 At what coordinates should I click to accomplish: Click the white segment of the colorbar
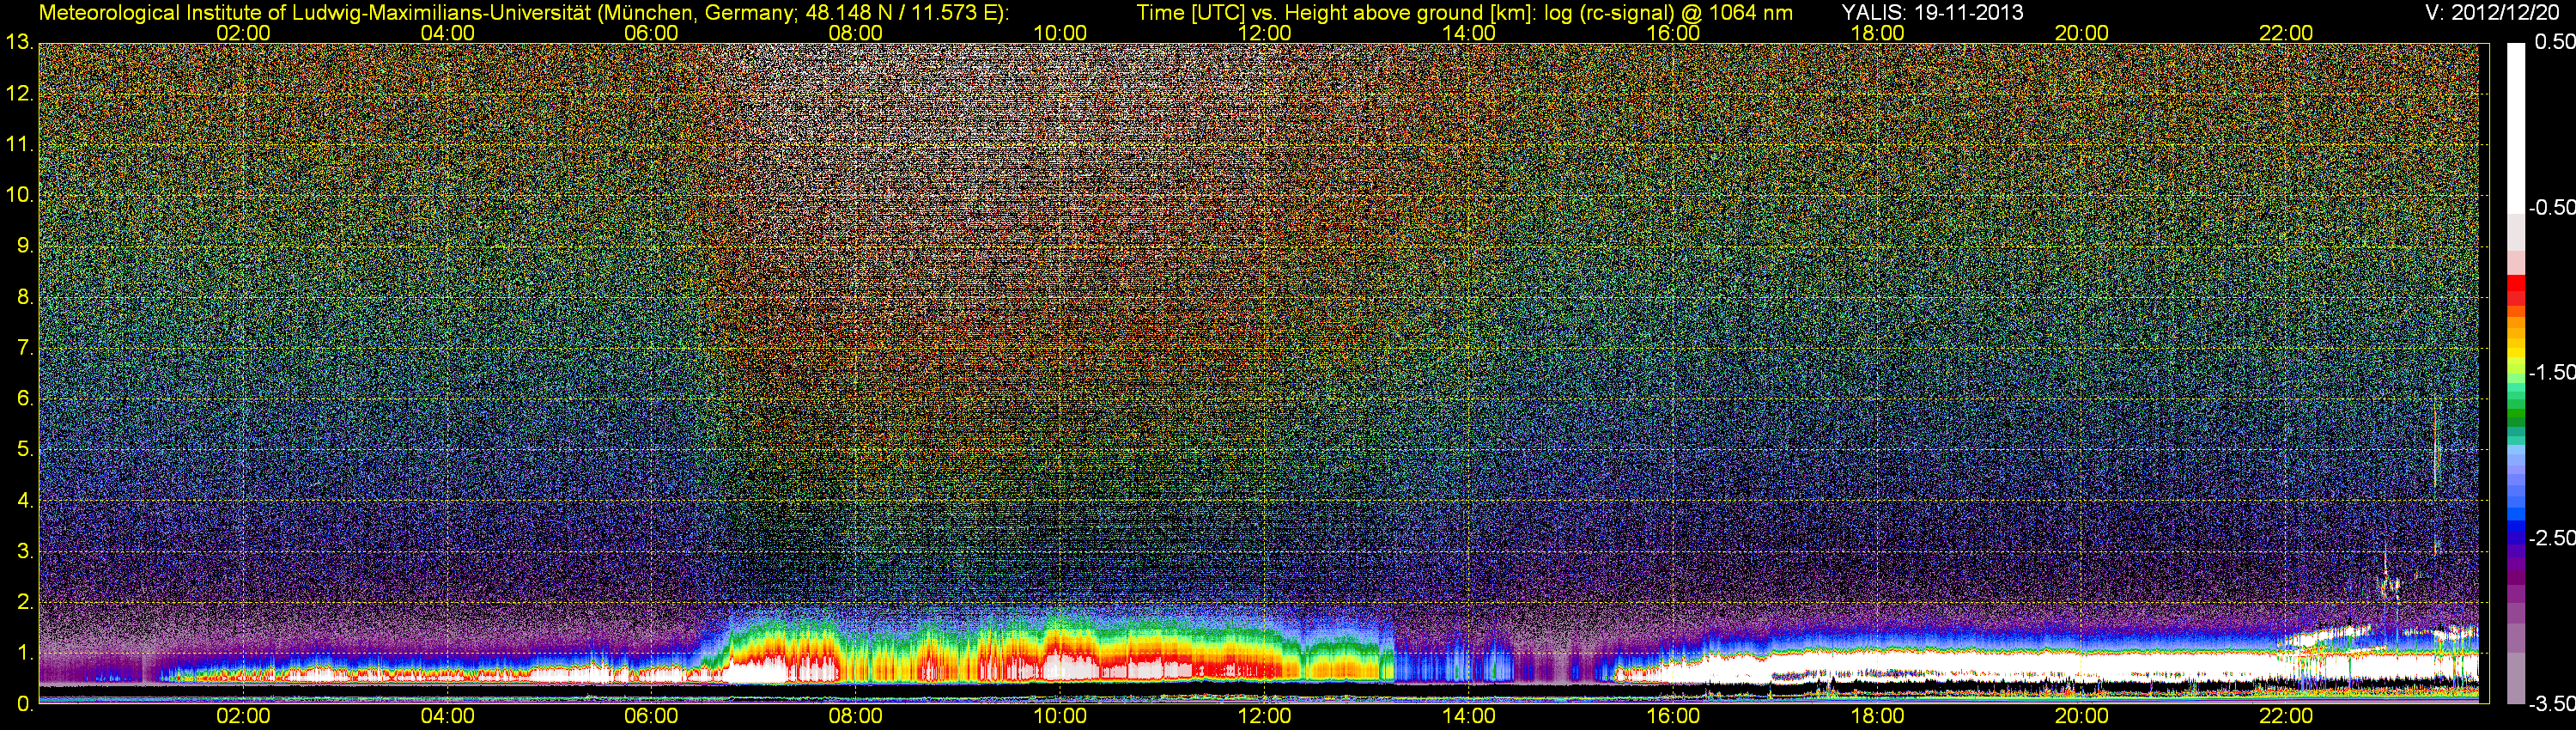click(2516, 128)
